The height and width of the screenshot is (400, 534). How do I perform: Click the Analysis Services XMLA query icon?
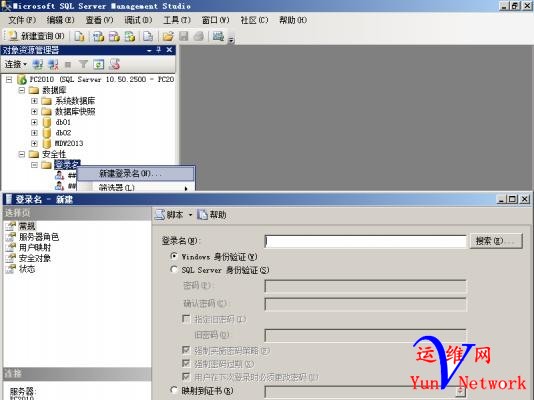[130, 36]
